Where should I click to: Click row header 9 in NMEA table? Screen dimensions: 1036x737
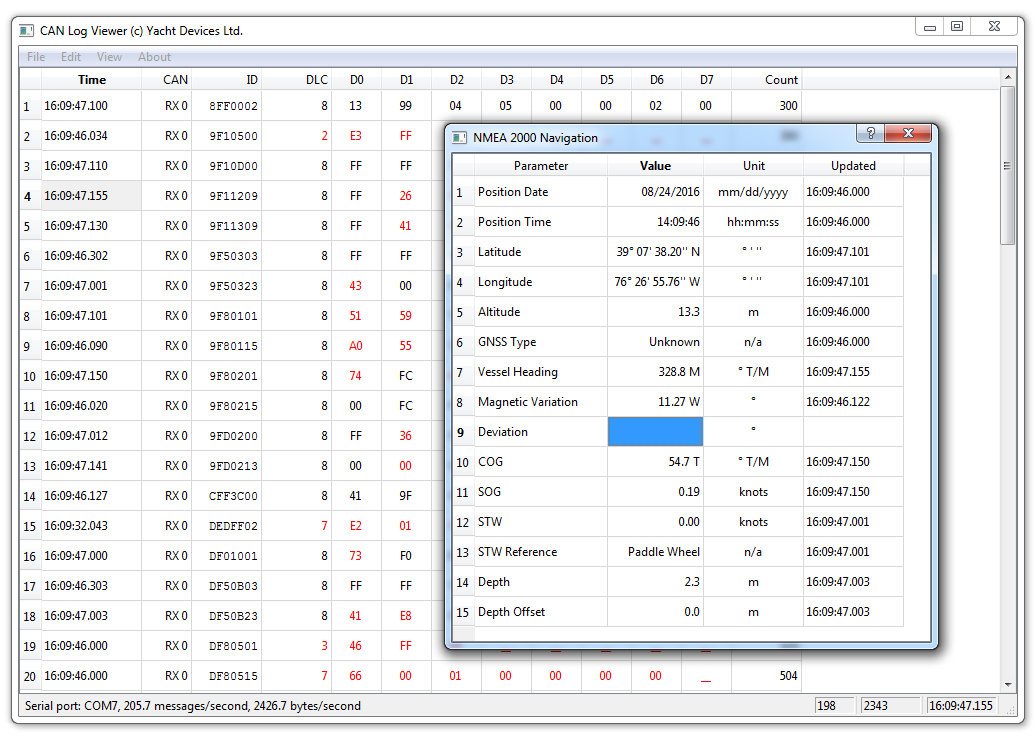[462, 432]
